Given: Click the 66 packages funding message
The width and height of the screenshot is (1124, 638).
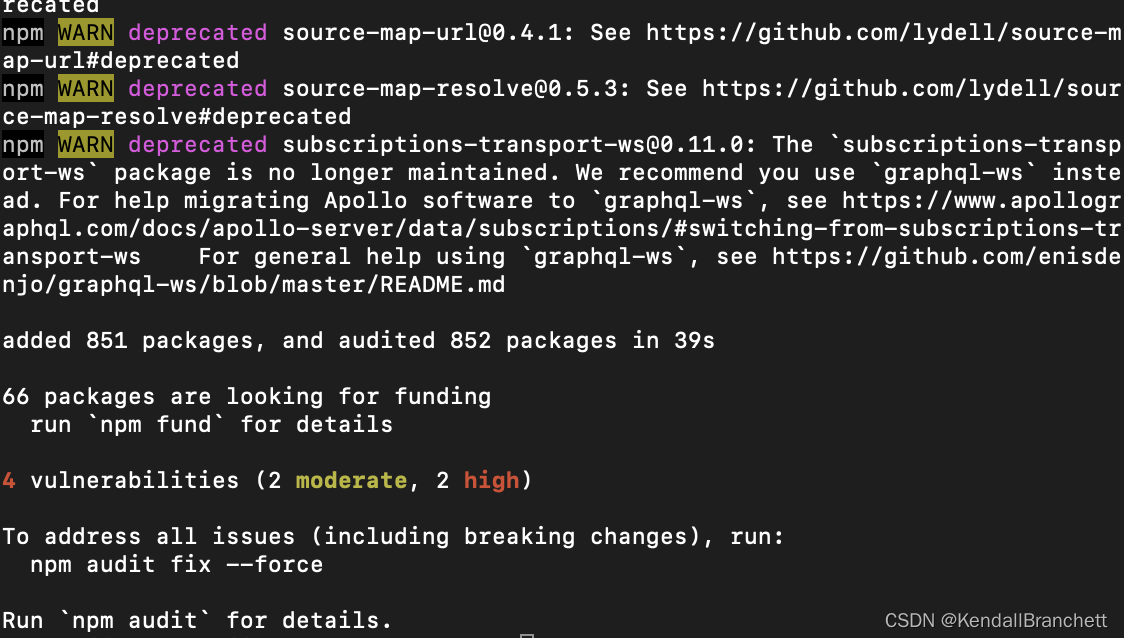Looking at the screenshot, I should pyautogui.click(x=245, y=396).
